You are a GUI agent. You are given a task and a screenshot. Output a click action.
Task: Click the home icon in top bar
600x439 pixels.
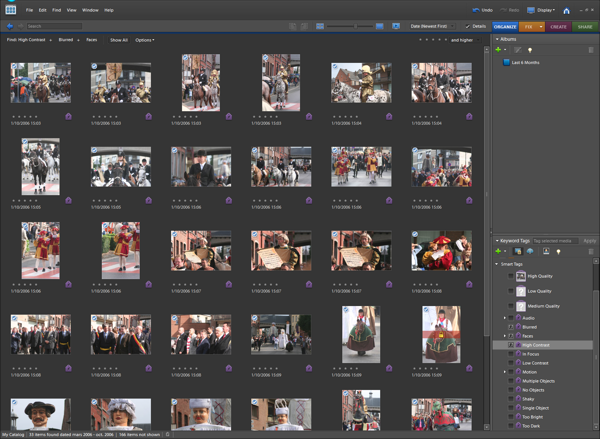(x=566, y=10)
